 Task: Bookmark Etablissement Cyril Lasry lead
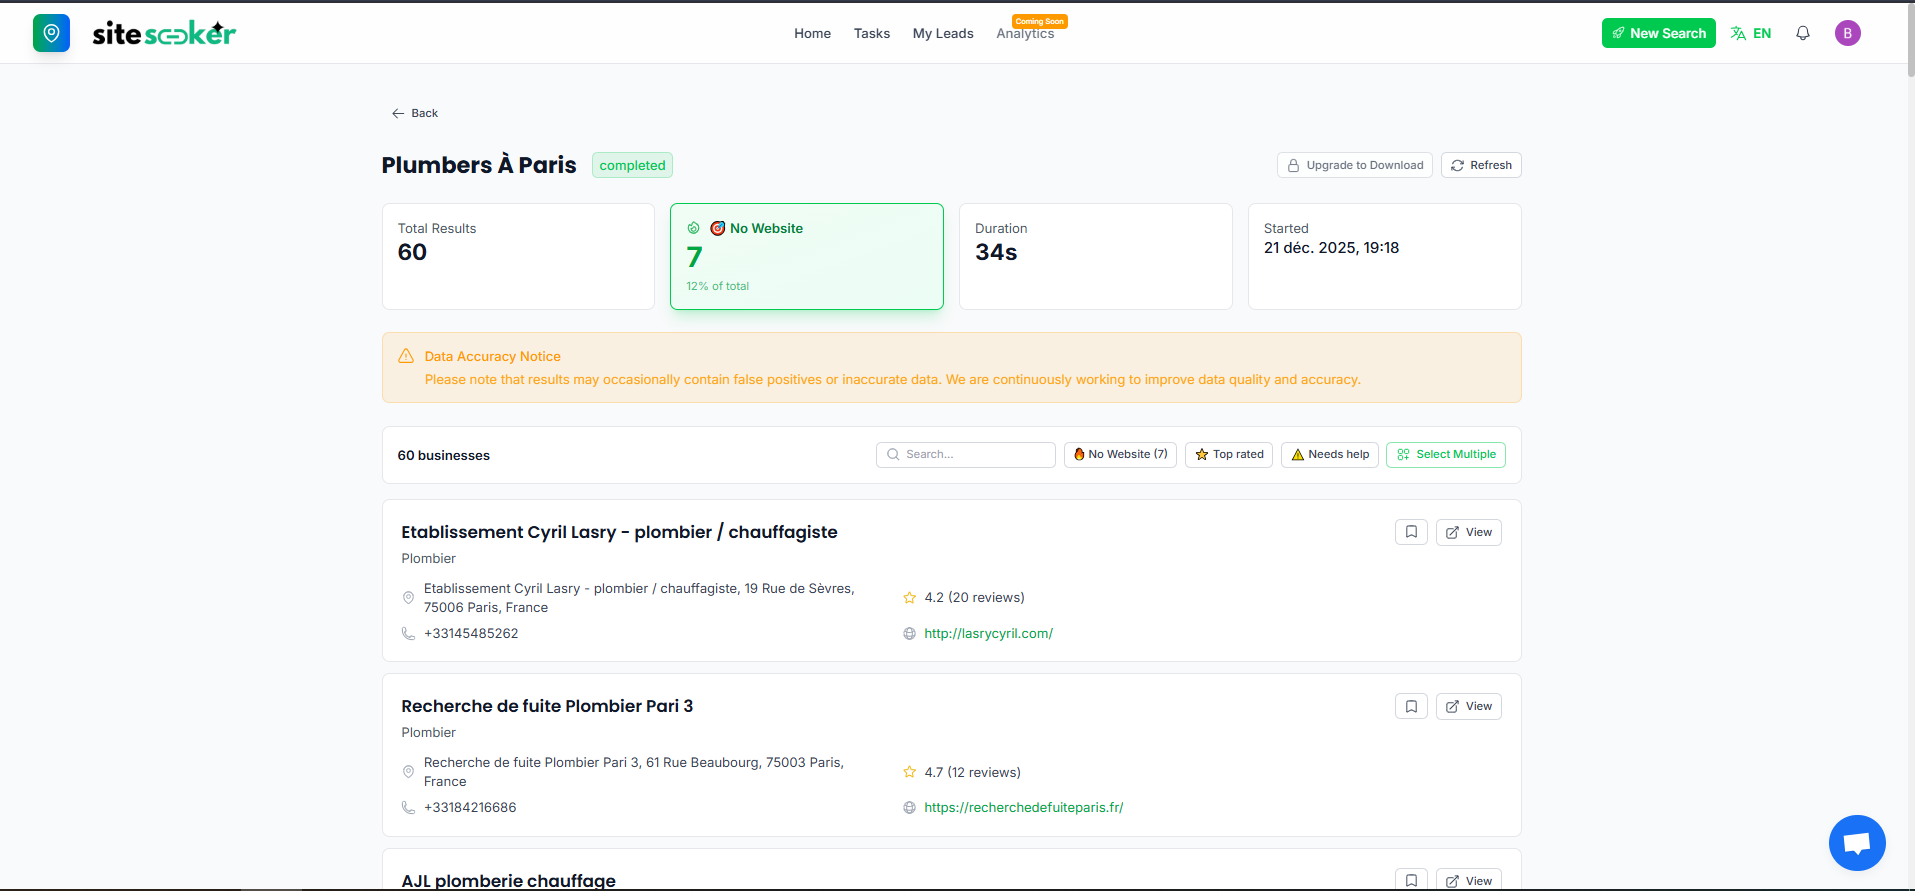[x=1411, y=532]
